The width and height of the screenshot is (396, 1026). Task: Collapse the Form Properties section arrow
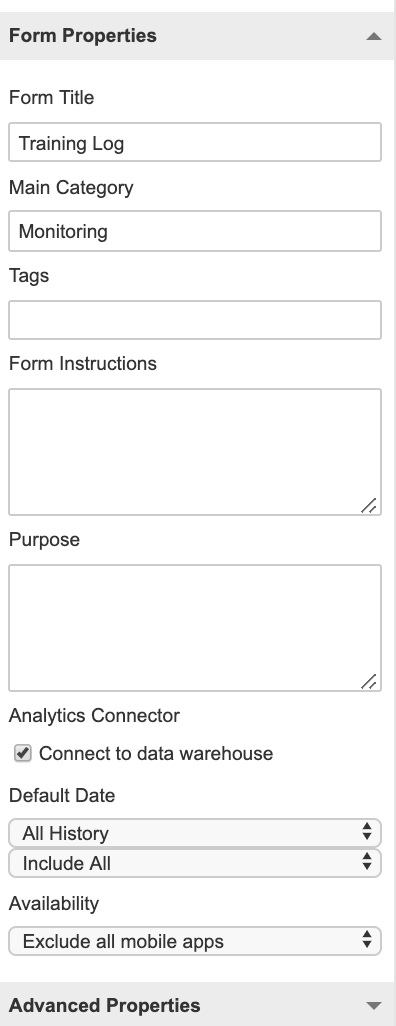tap(374, 36)
